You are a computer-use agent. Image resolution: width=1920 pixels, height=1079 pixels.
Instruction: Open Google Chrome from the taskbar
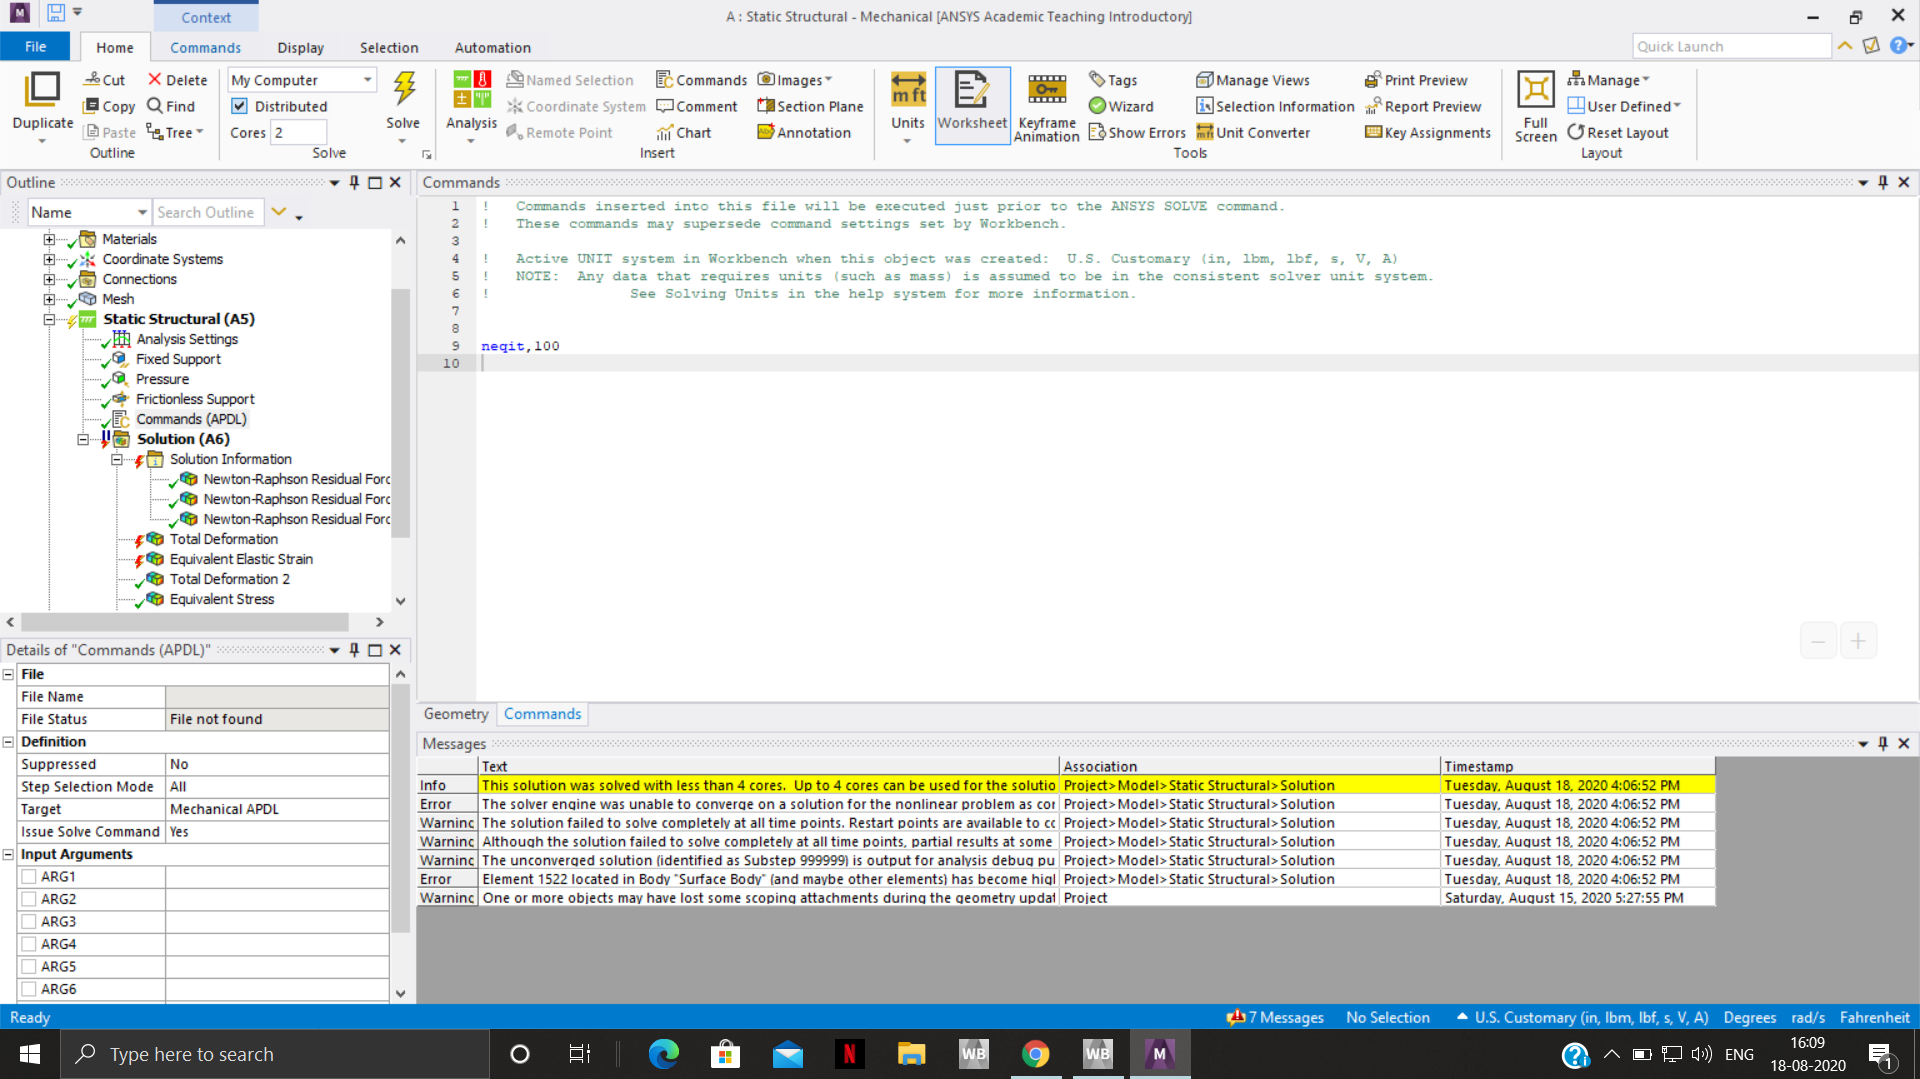coord(1035,1054)
